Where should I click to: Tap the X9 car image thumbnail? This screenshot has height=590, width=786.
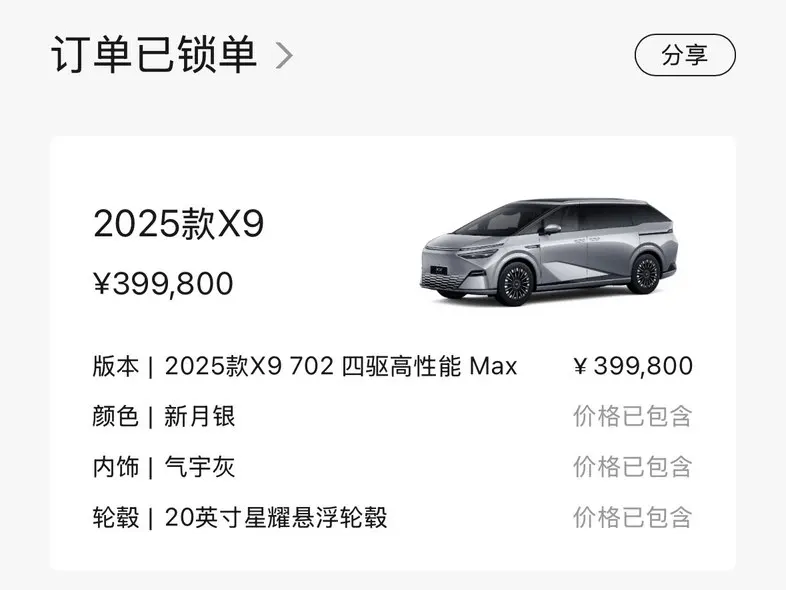tap(549, 252)
